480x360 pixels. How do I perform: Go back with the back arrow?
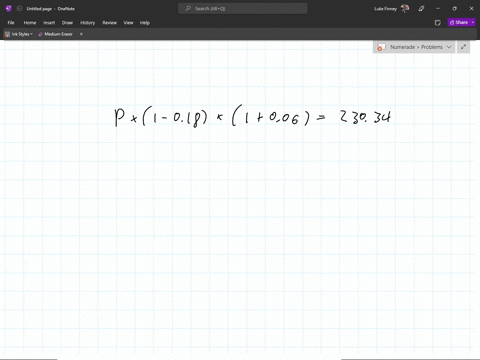[x=19, y=9]
